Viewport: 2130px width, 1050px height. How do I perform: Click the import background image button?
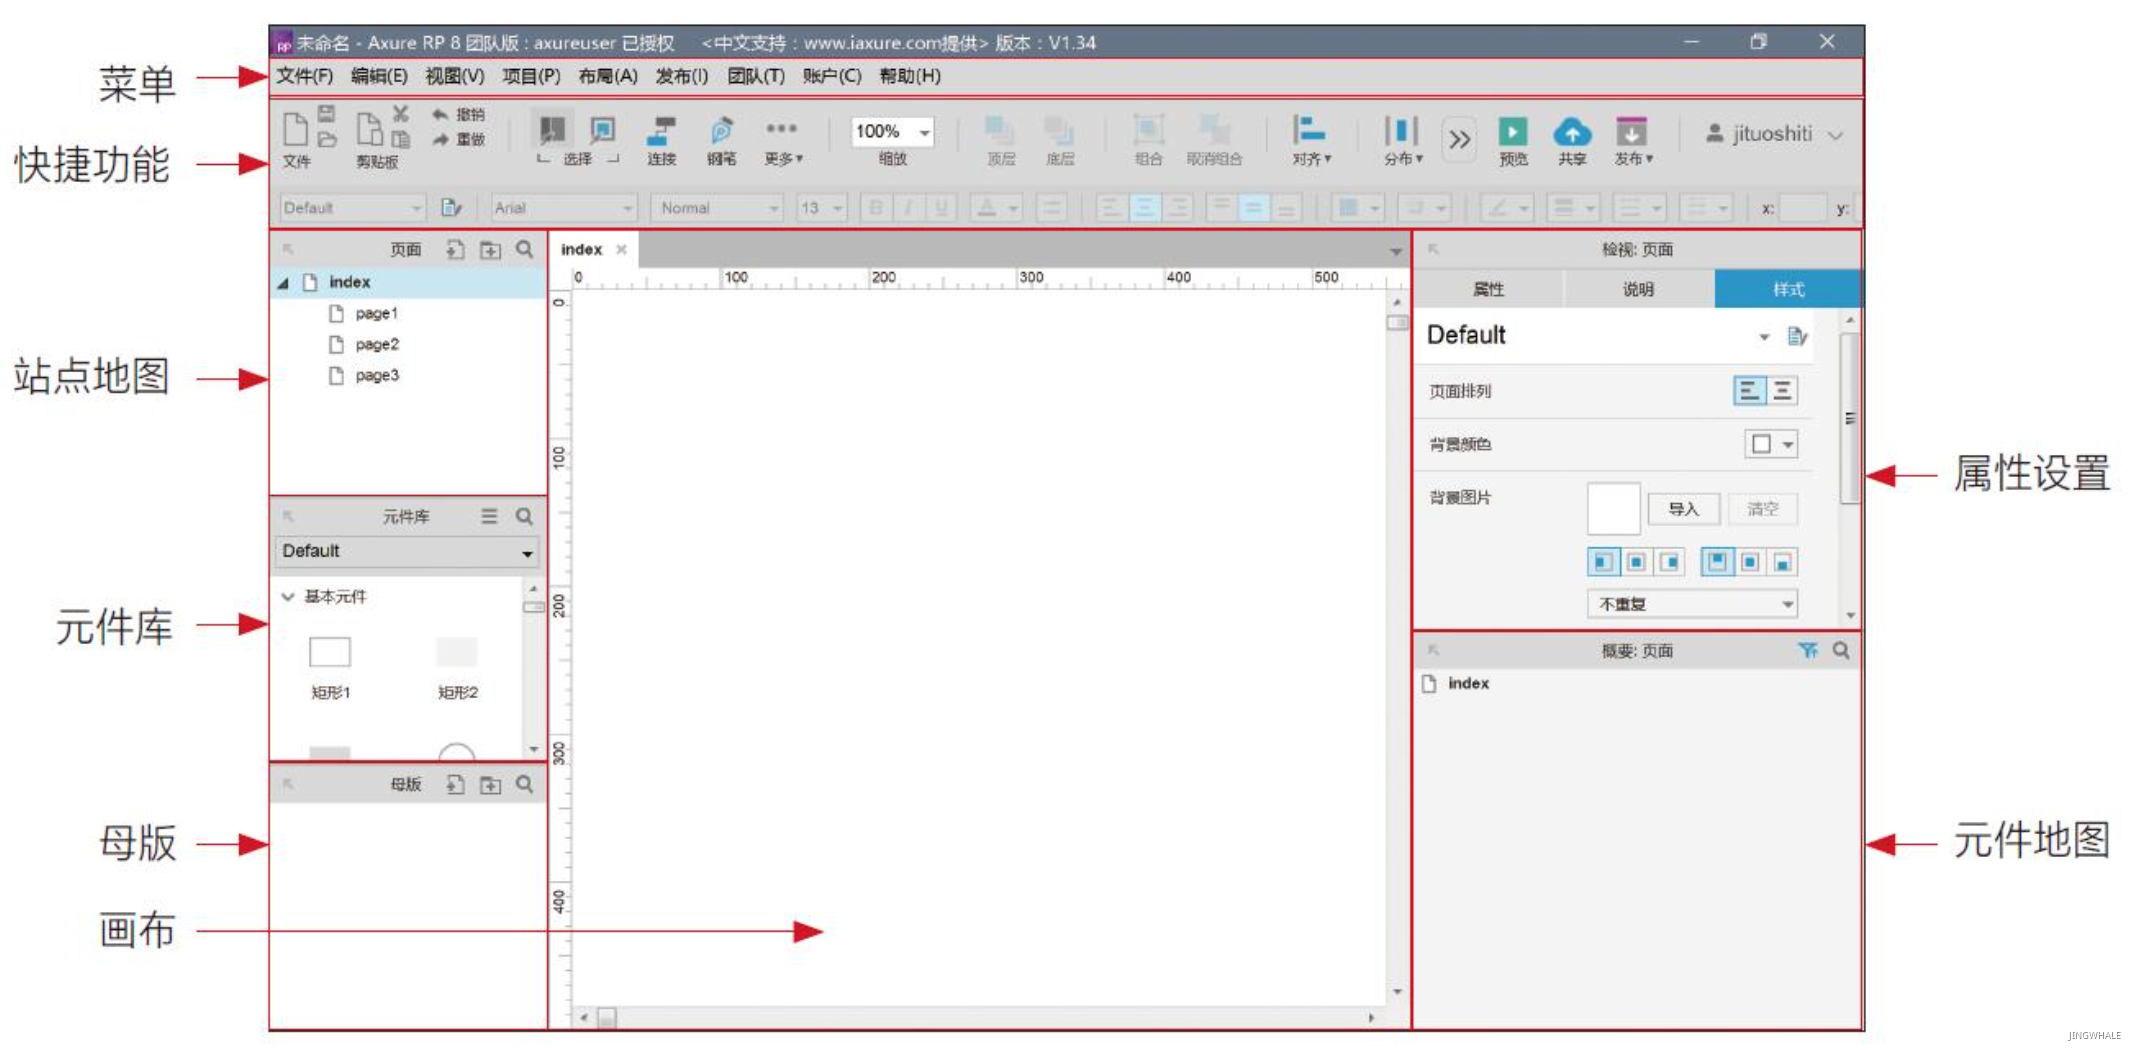pos(1684,509)
